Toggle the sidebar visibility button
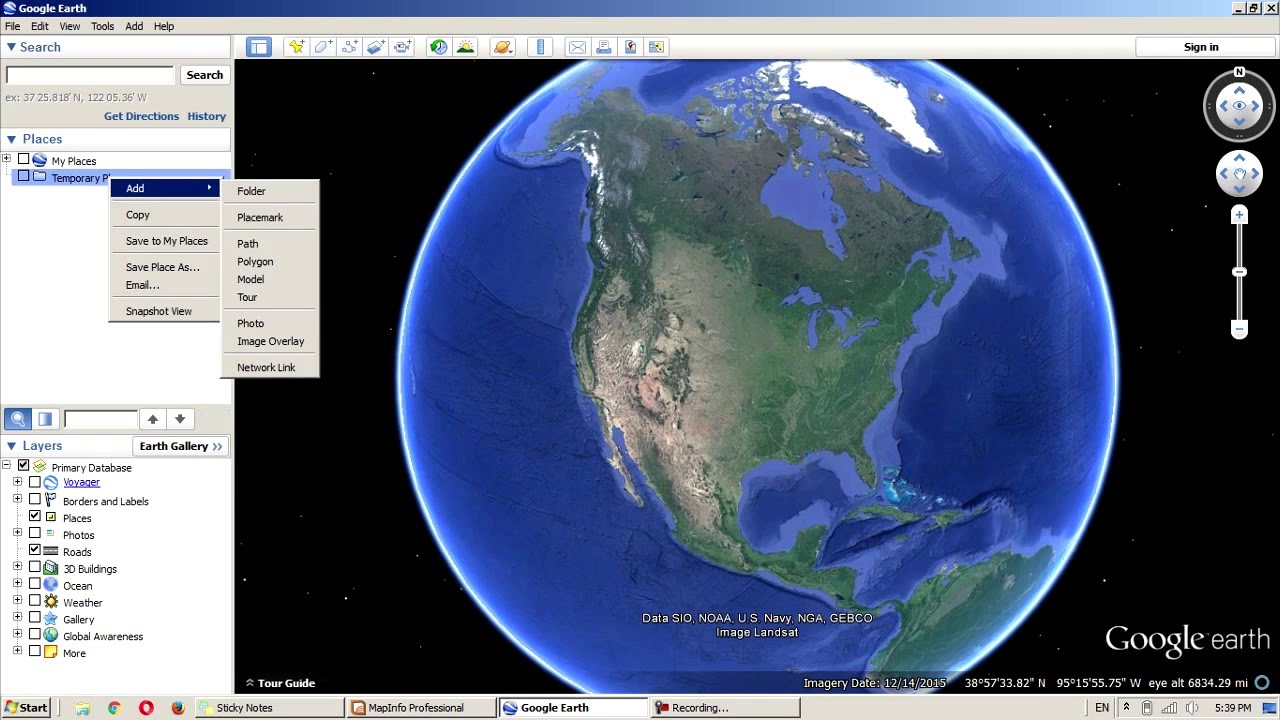Image resolution: width=1280 pixels, height=720 pixels. tap(259, 47)
